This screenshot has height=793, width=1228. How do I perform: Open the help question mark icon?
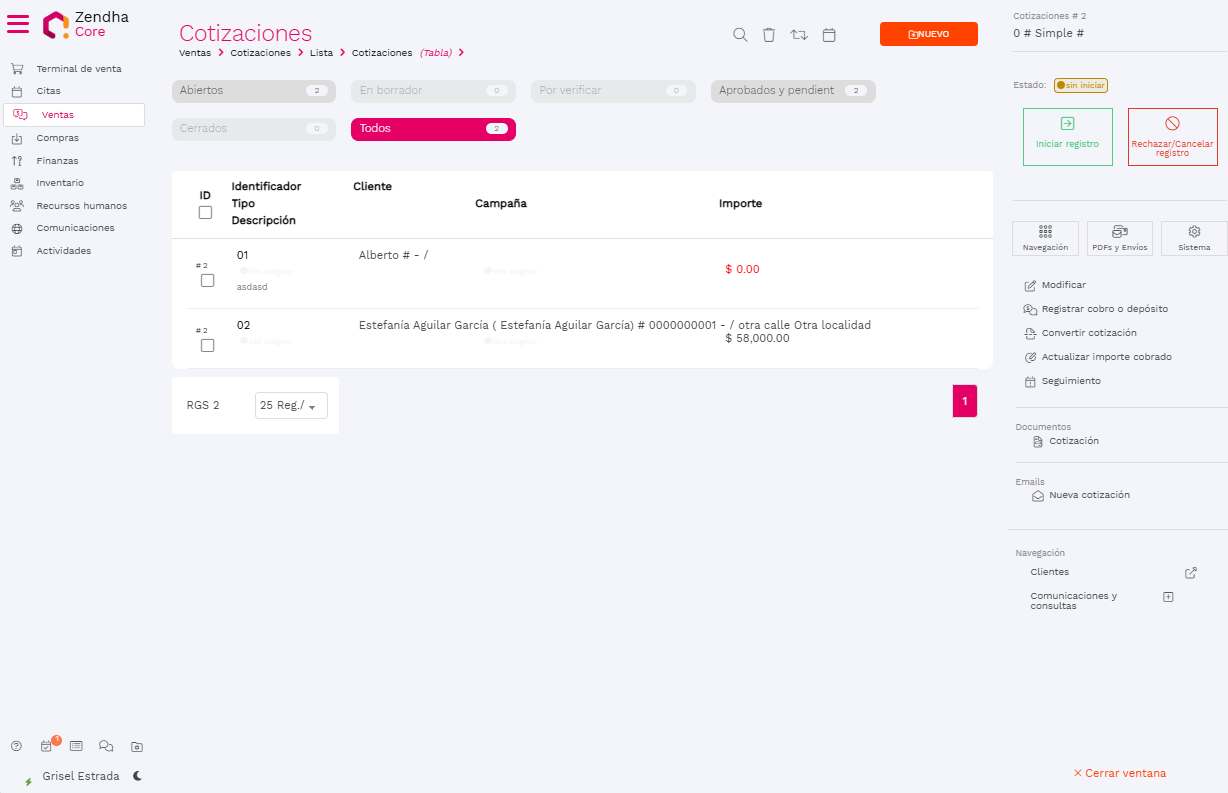coord(16,746)
